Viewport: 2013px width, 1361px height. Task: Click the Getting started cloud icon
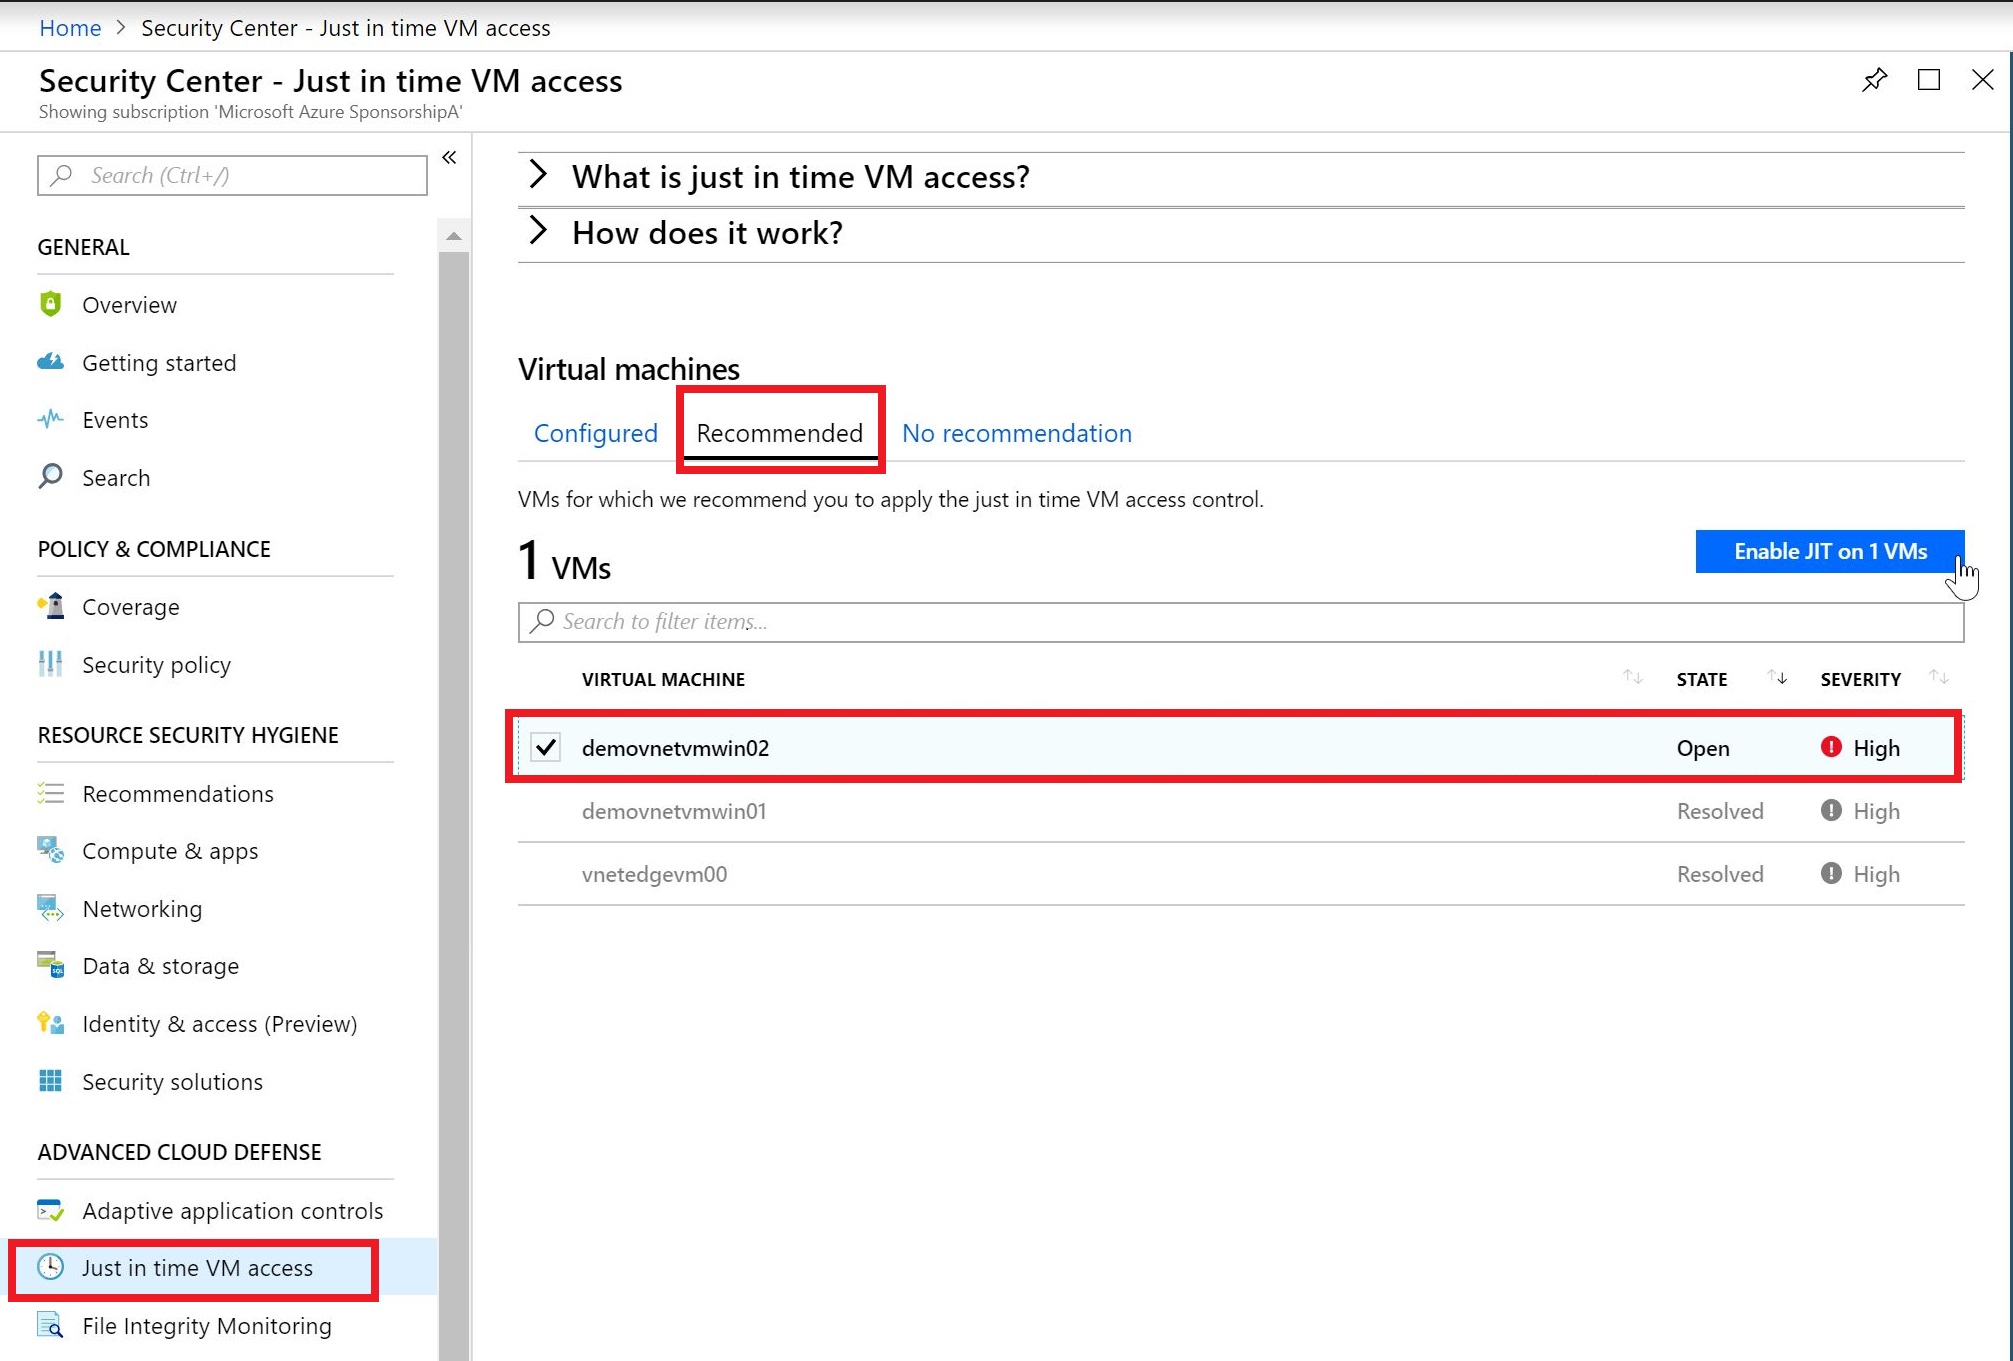coord(50,362)
